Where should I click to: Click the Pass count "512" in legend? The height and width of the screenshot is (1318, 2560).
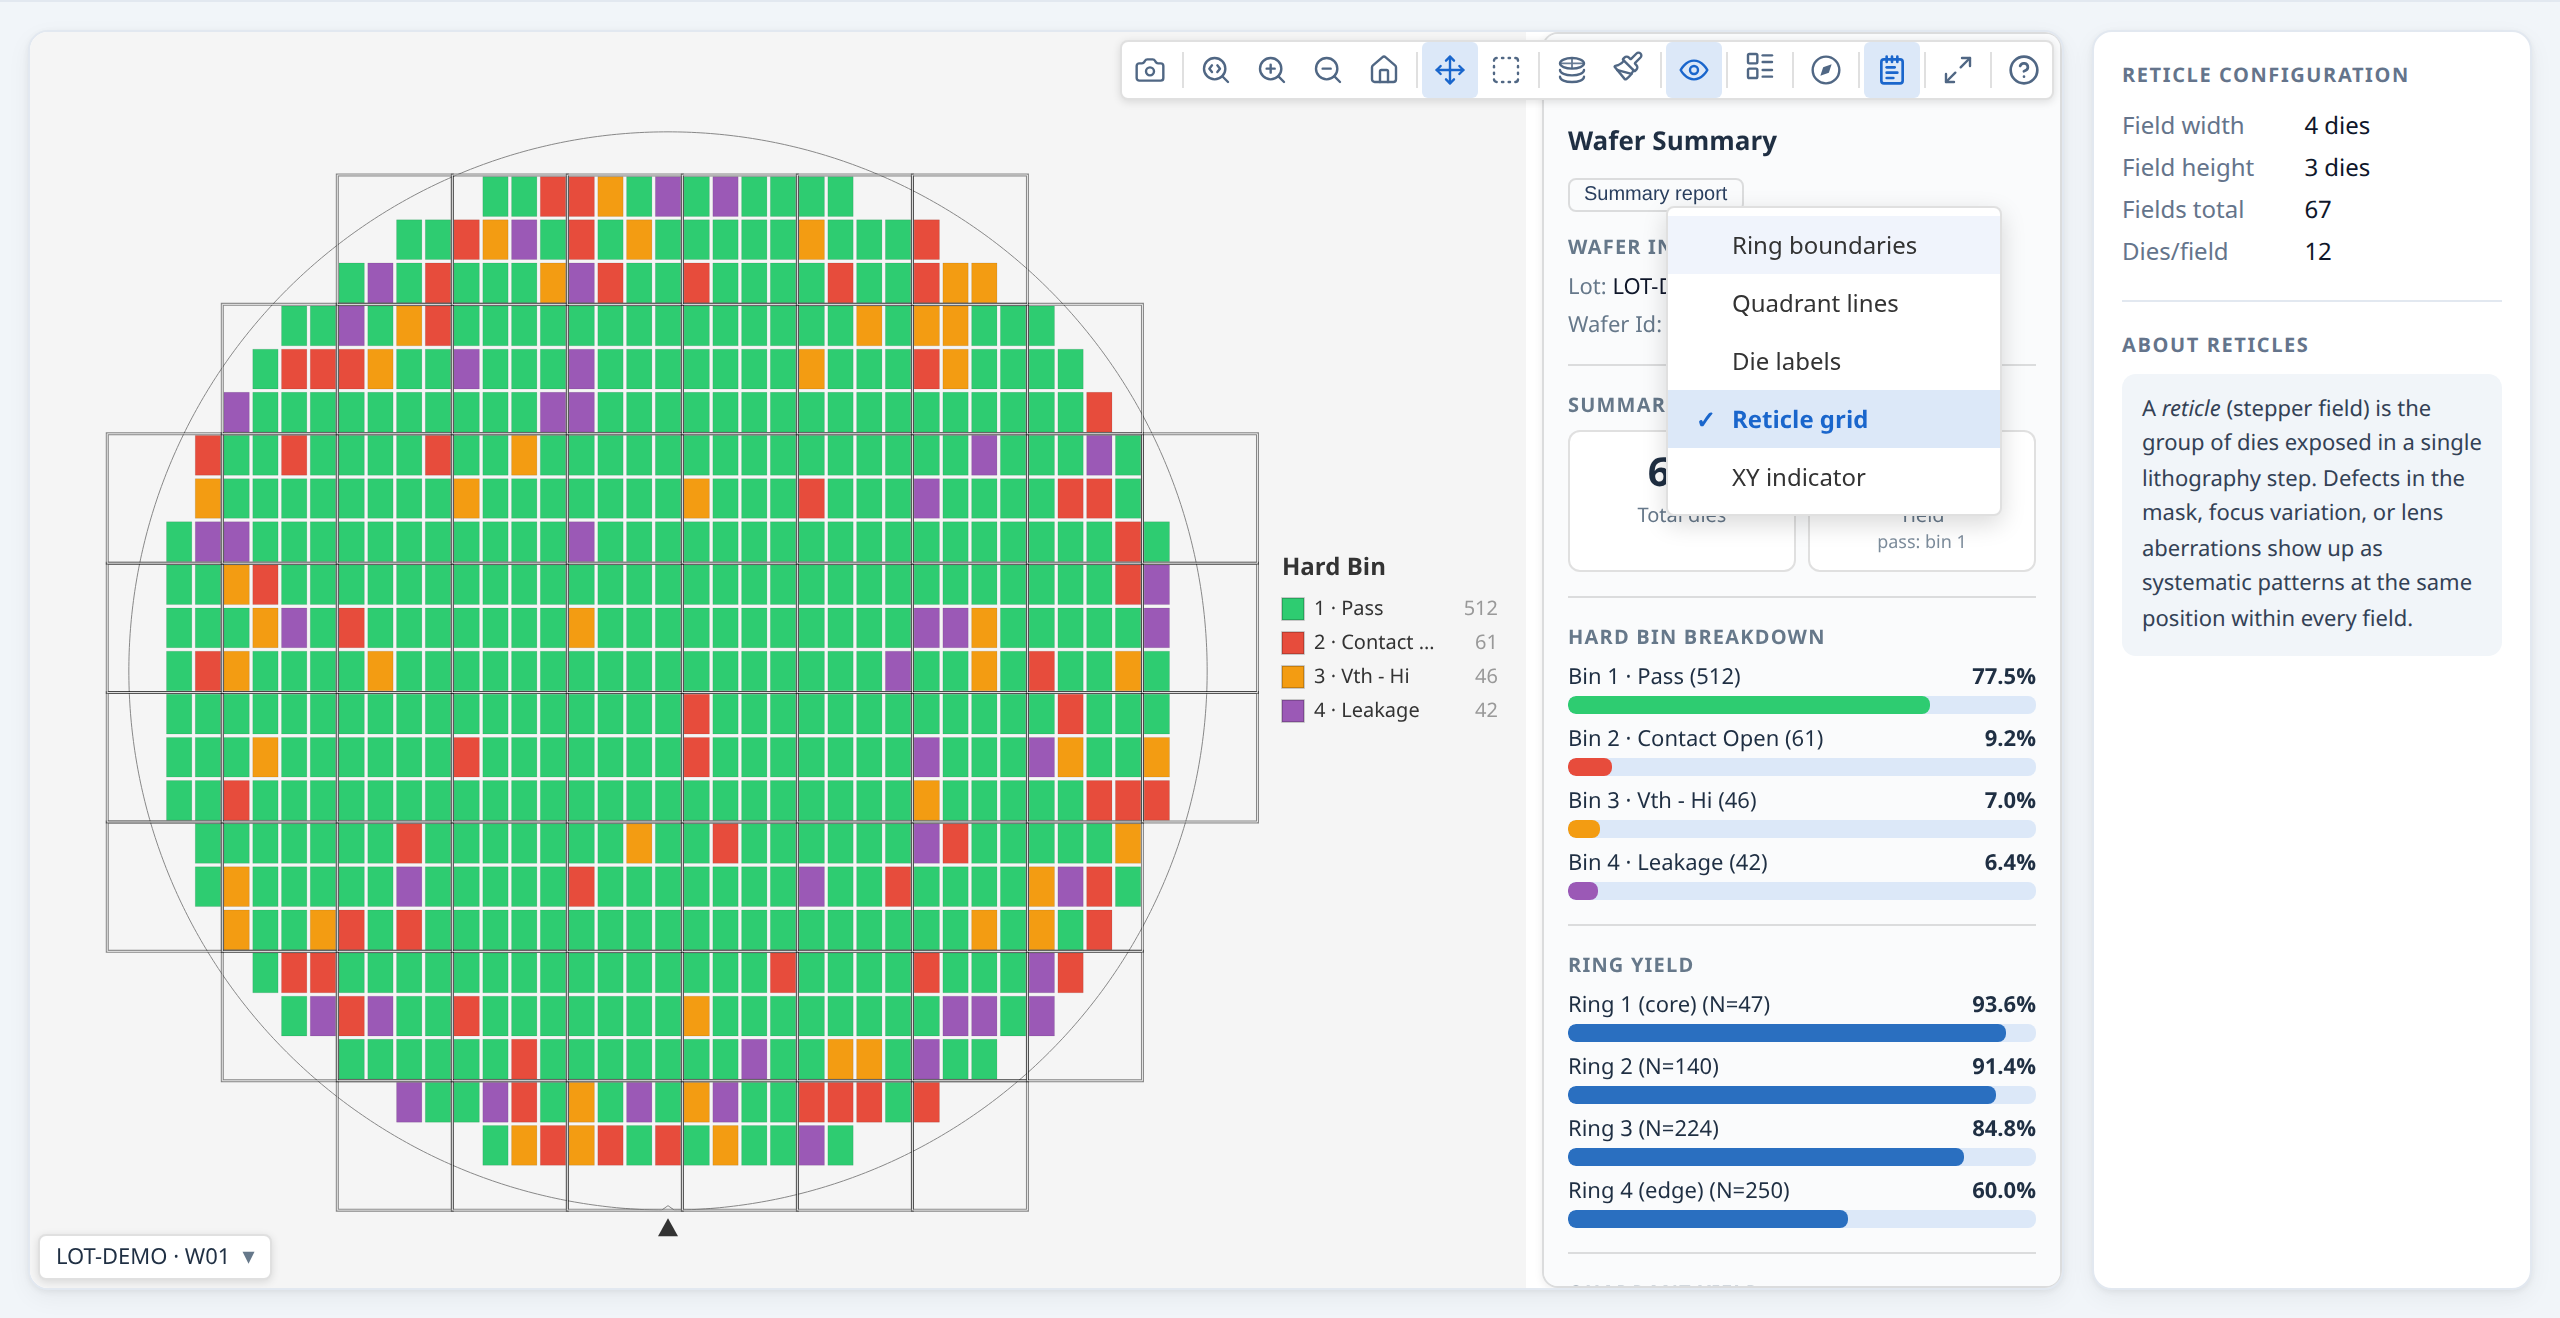tap(1480, 608)
